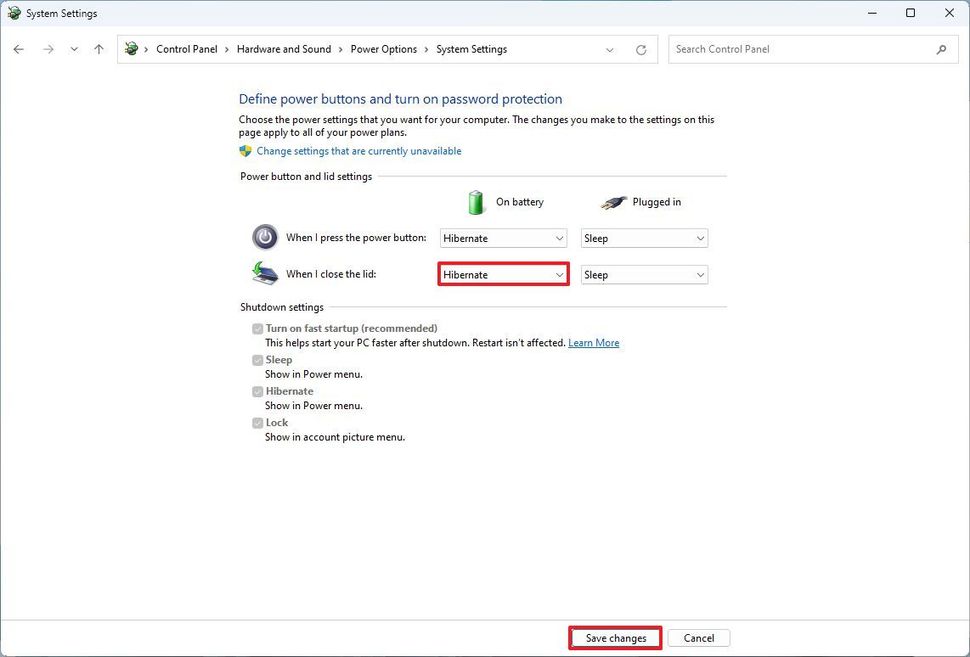The image size is (970, 657).
Task: Click the search magnifier icon
Action: 941,48
